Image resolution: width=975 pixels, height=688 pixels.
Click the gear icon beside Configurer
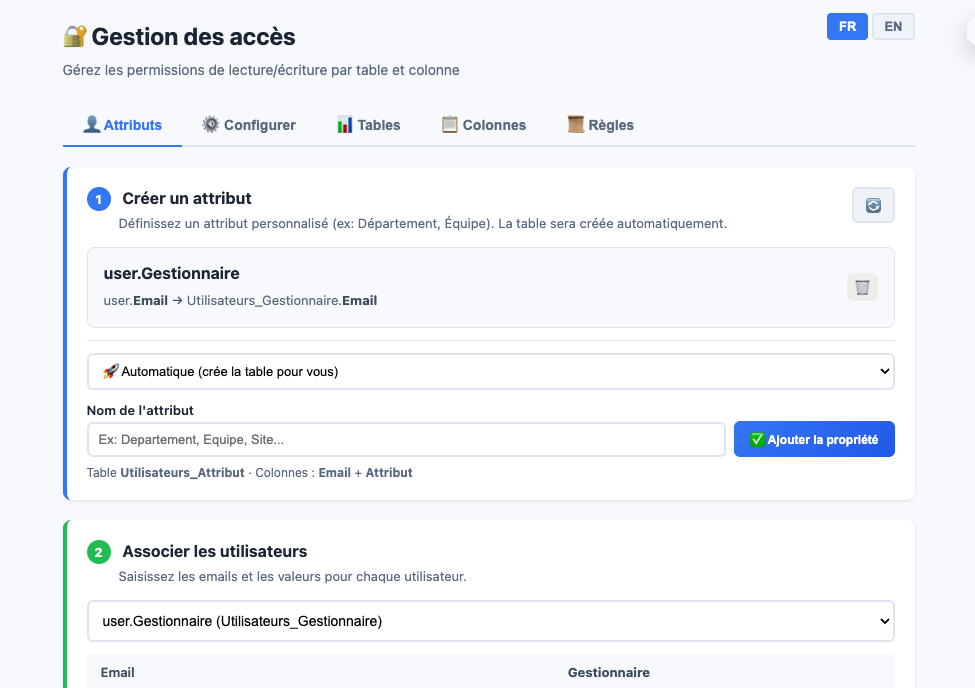tap(210, 124)
